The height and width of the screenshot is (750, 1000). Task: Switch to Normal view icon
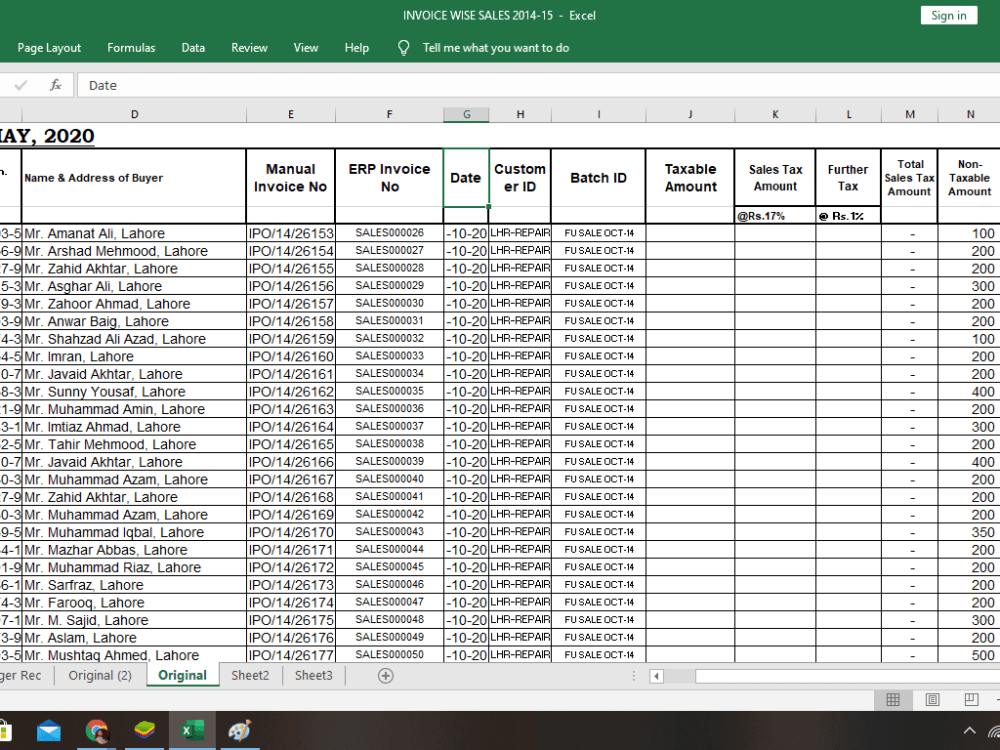pyautogui.click(x=893, y=700)
